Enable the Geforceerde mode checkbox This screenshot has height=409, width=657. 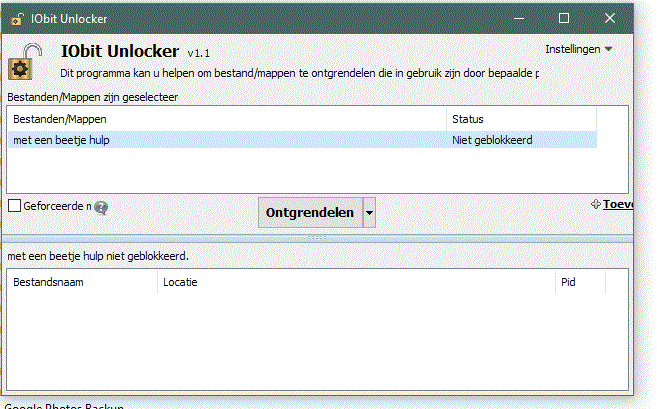click(15, 206)
